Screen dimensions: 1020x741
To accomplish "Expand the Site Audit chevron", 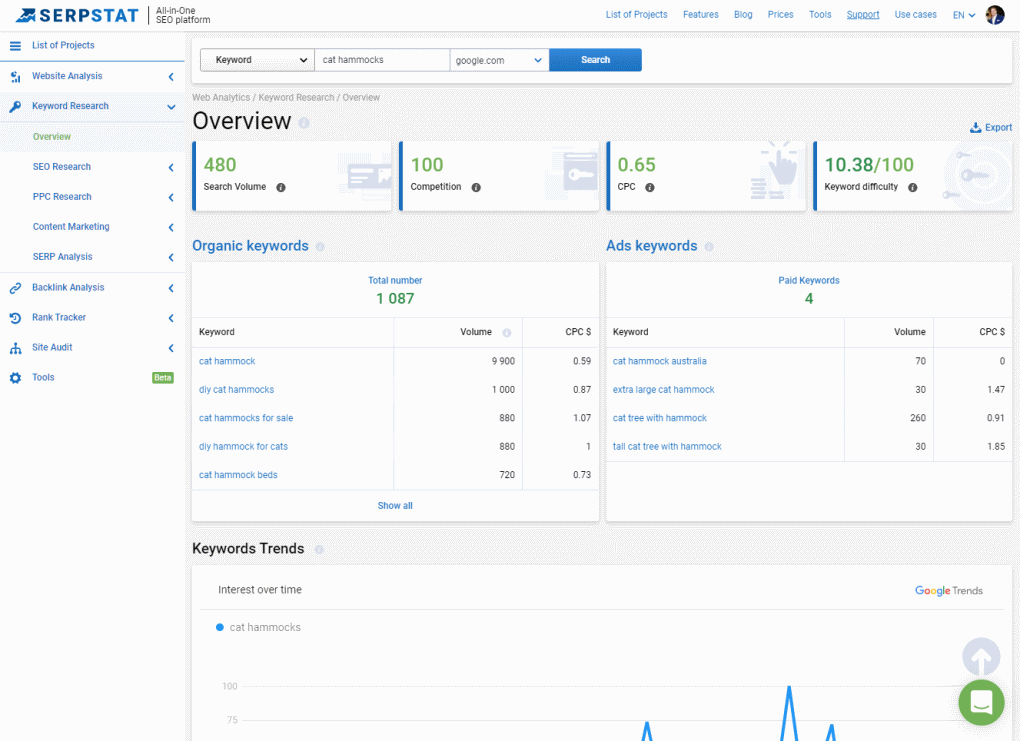I will pos(171,347).
